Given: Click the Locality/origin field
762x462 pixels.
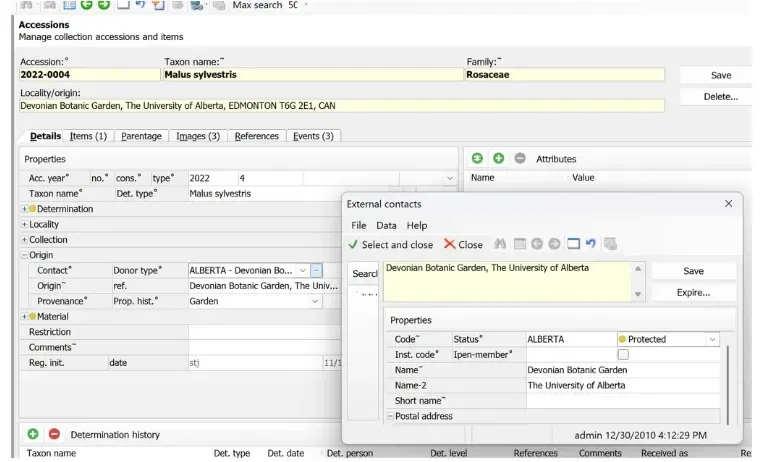Looking at the screenshot, I should [x=342, y=105].
